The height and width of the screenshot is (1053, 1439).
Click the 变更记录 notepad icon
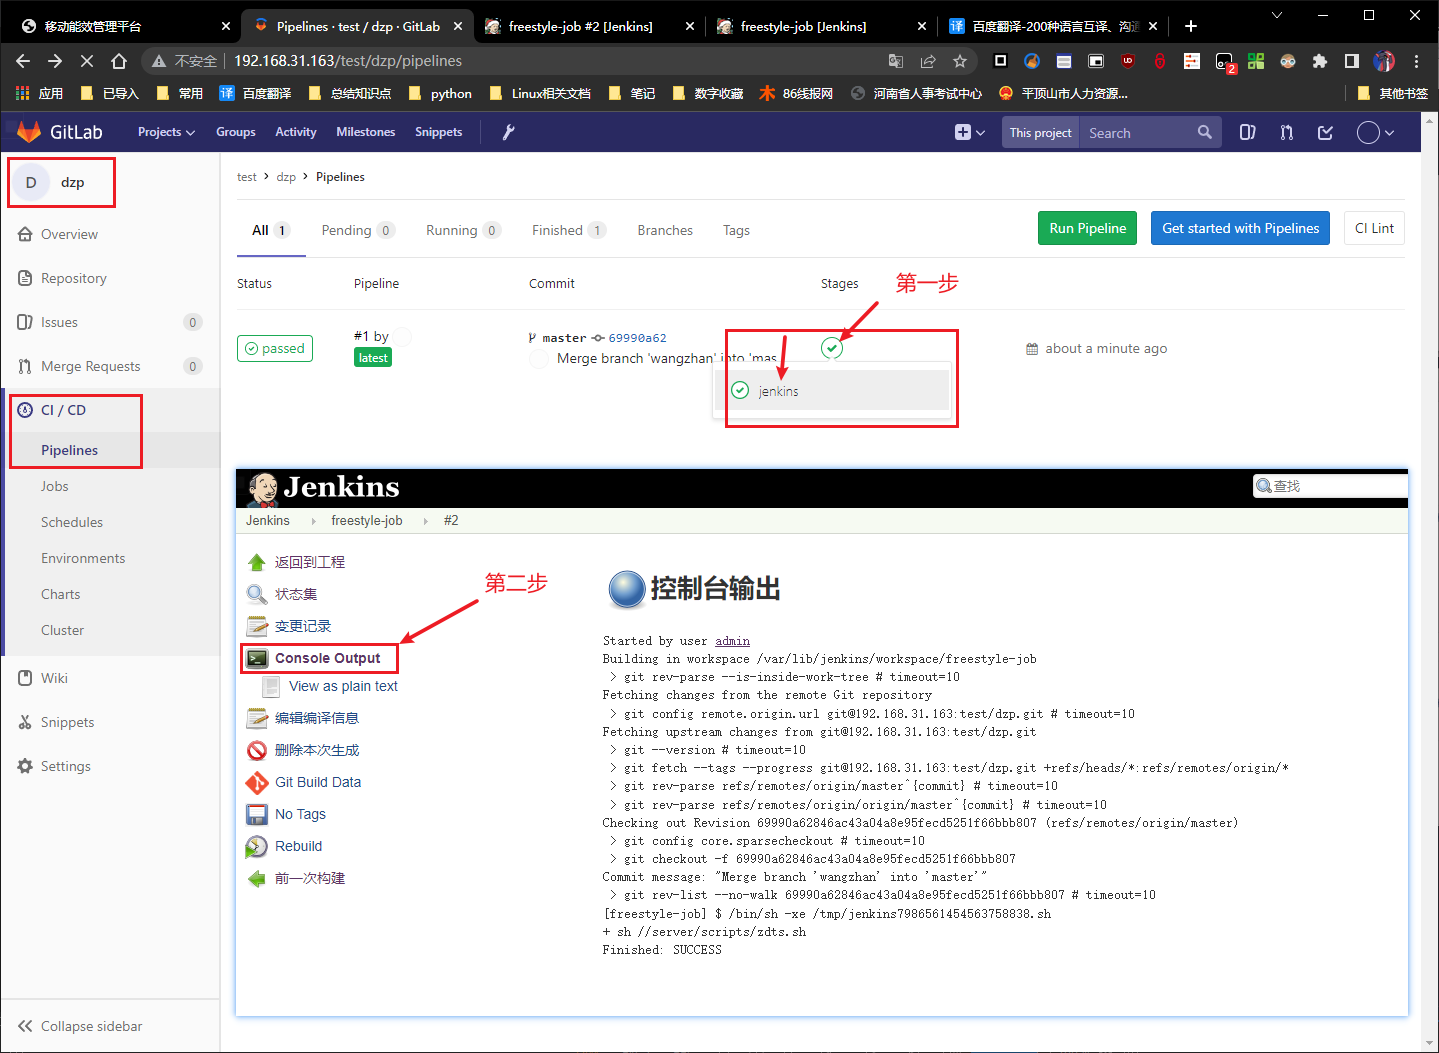pyautogui.click(x=257, y=626)
